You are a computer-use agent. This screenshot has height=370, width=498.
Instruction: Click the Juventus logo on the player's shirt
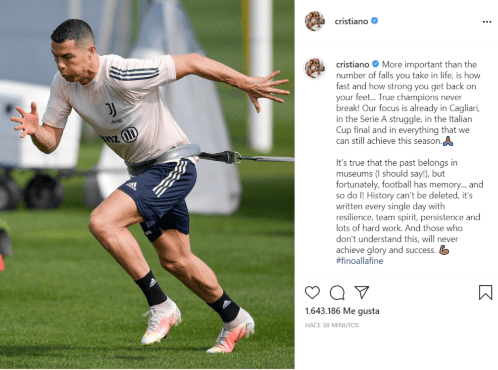111,110
